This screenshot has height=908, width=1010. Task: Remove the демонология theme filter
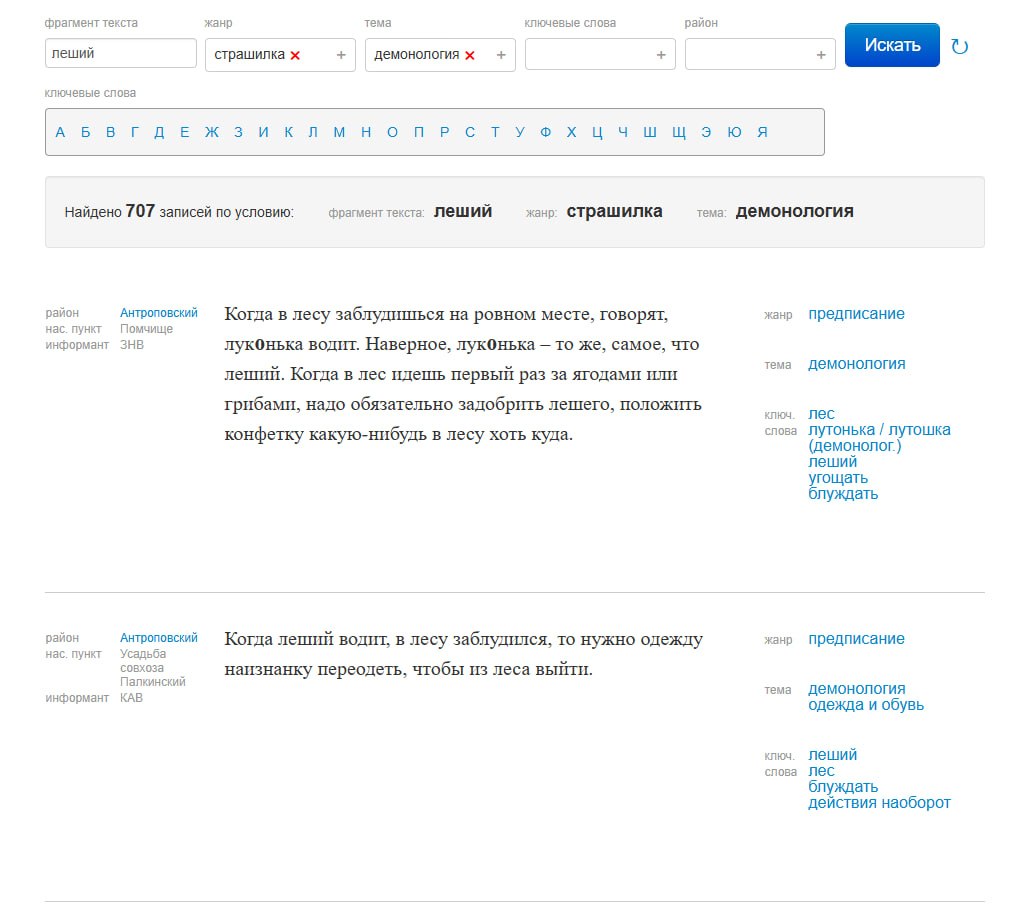point(470,55)
